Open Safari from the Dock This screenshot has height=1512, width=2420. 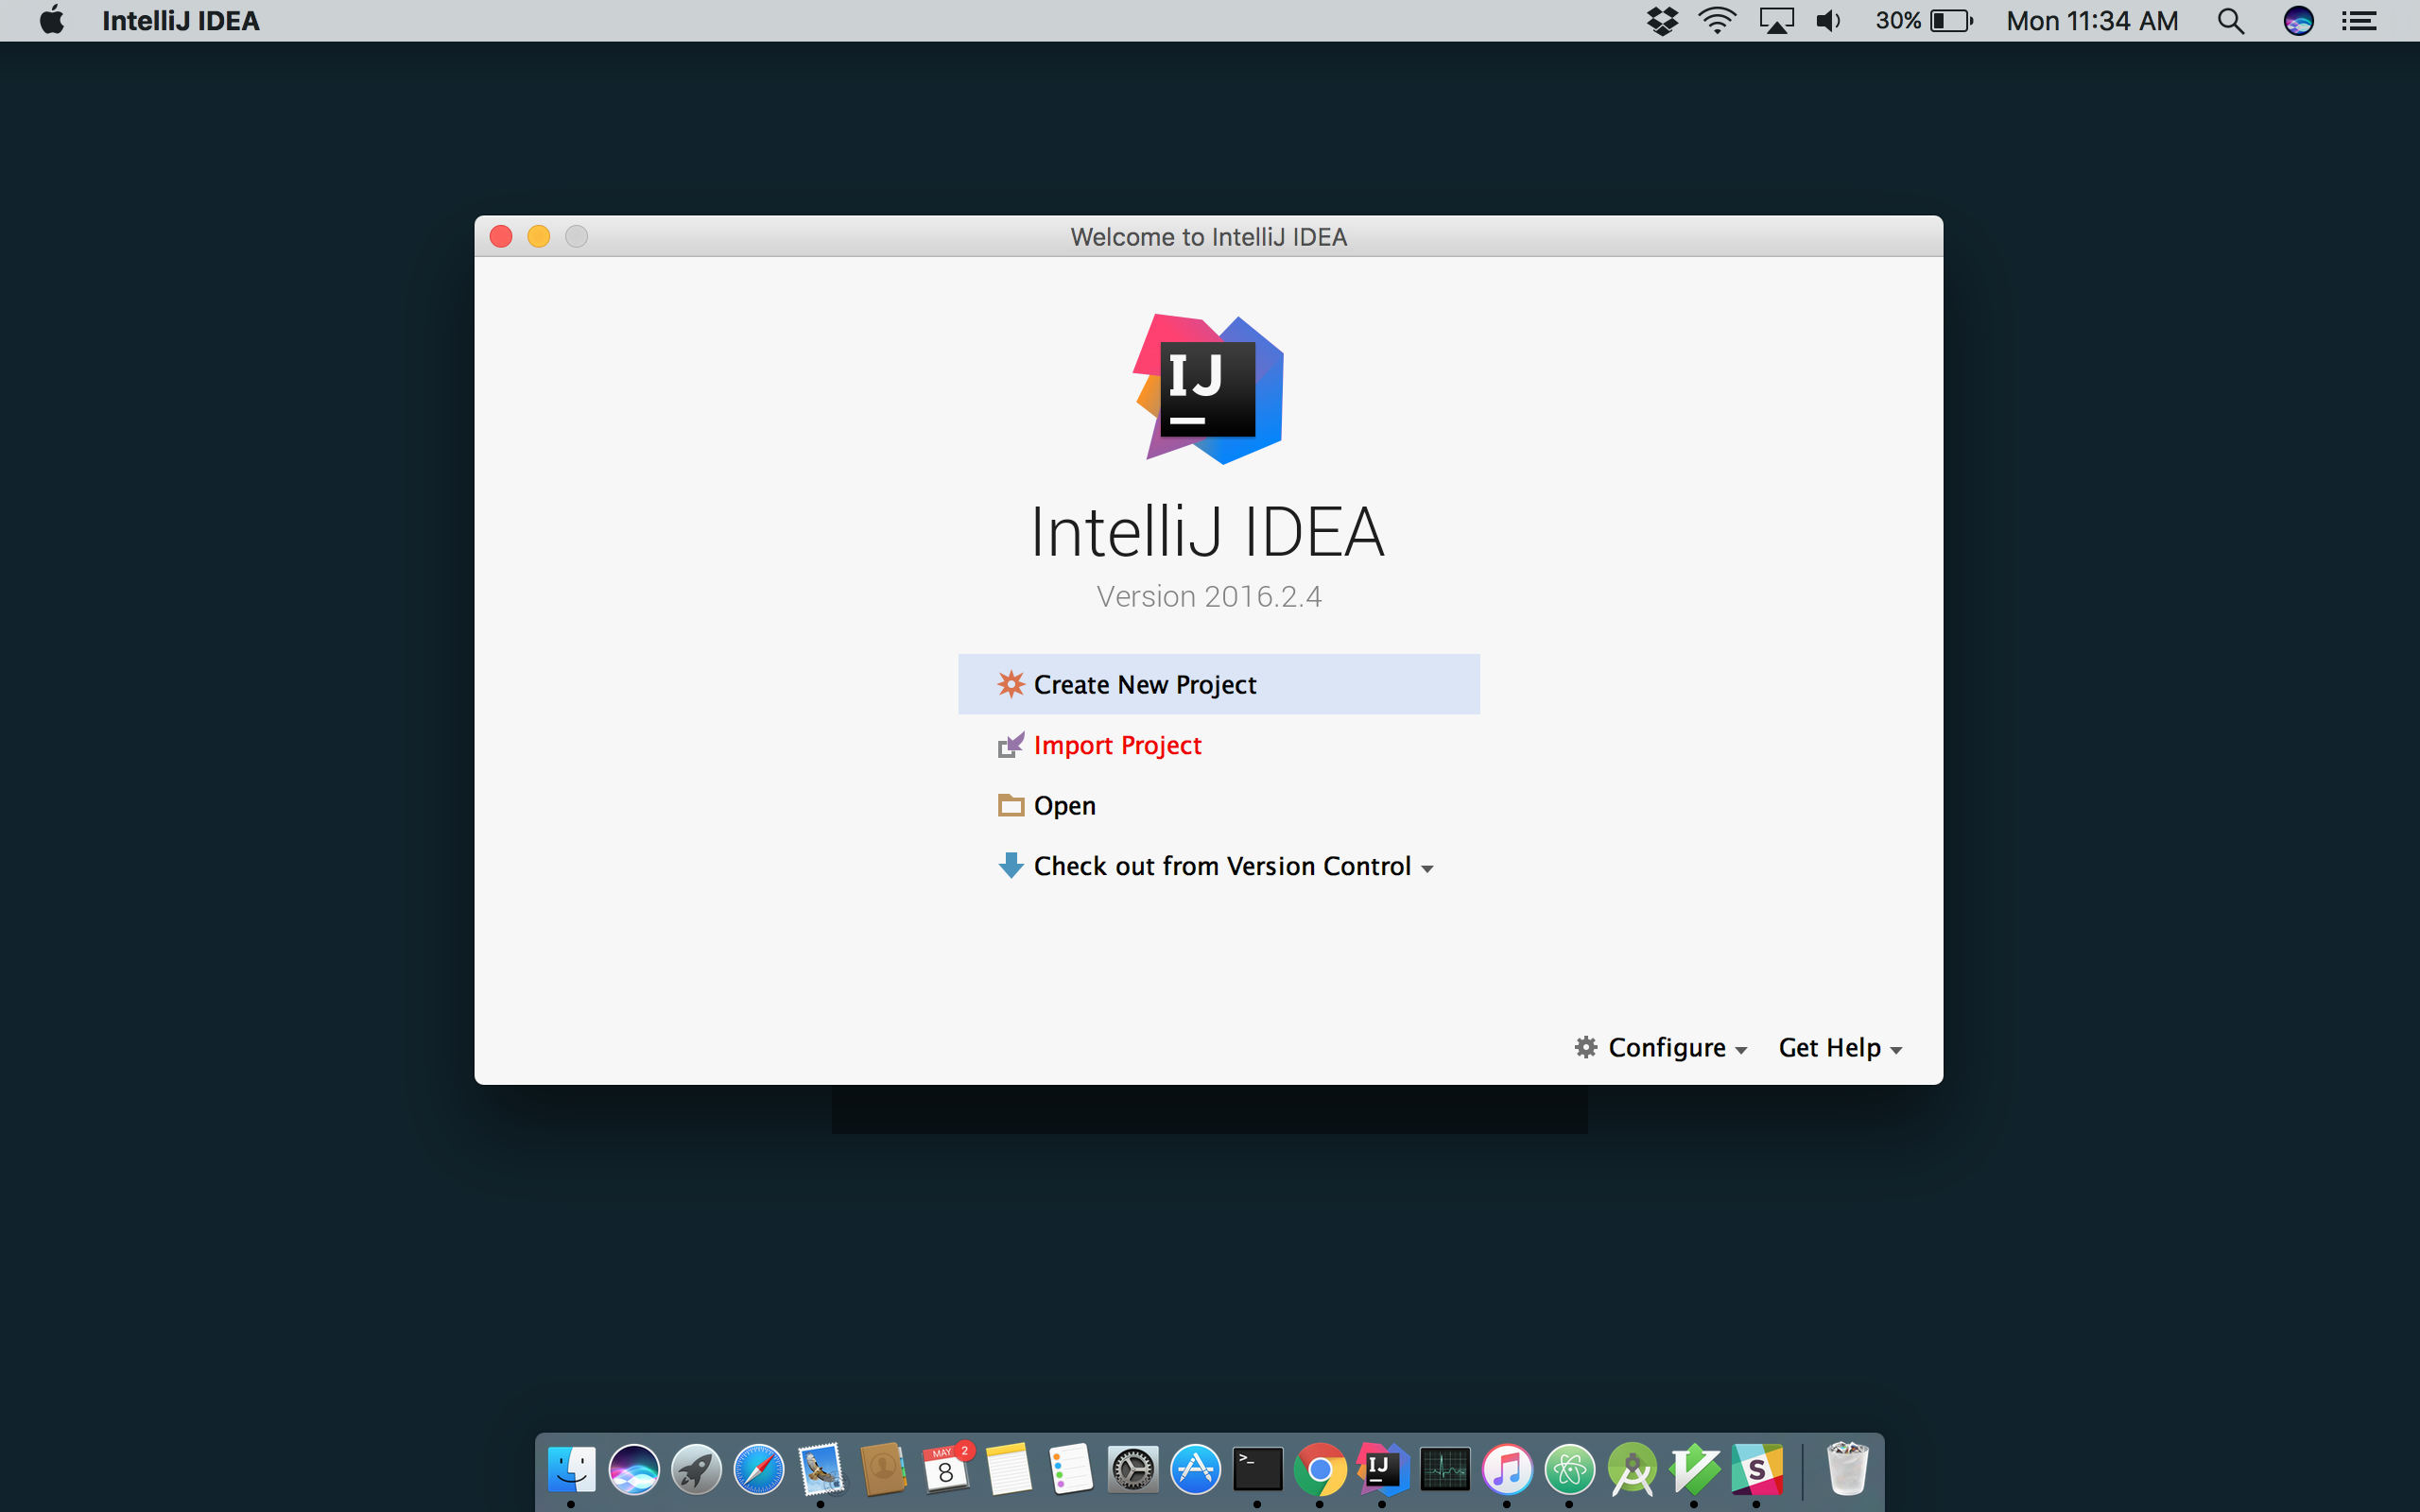759,1469
